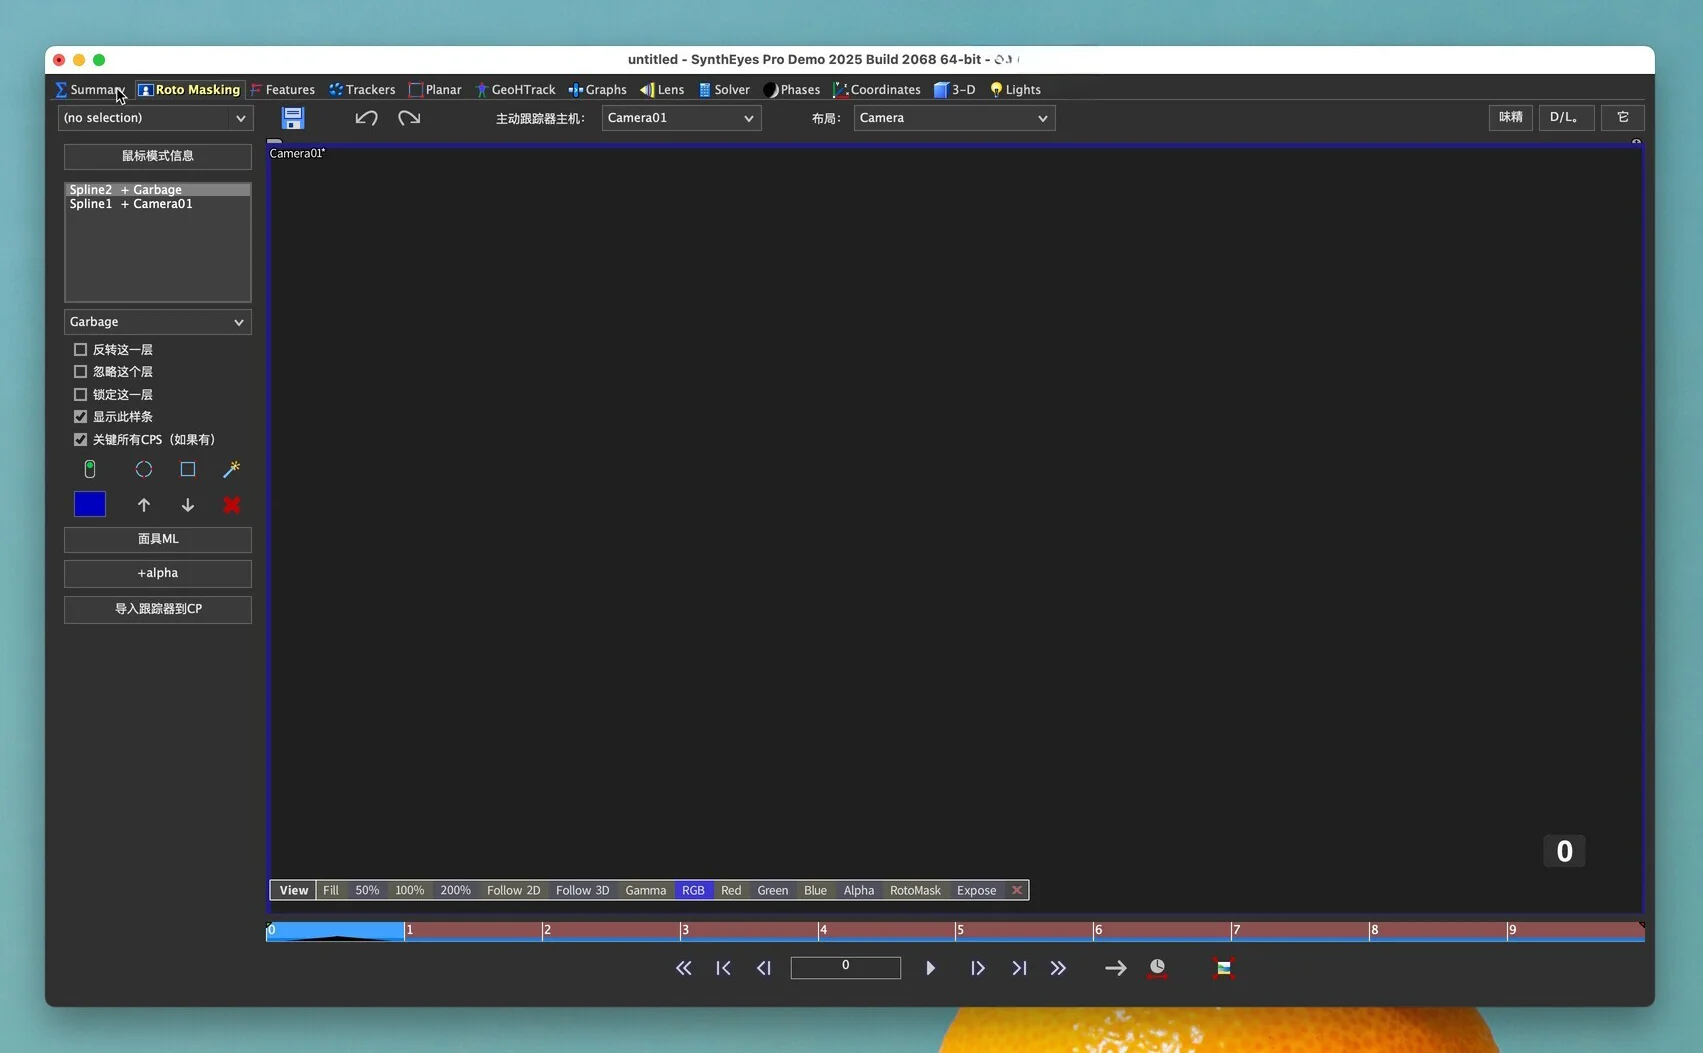Click the undo arrow icon
Image resolution: width=1703 pixels, height=1053 pixels.
(x=366, y=118)
